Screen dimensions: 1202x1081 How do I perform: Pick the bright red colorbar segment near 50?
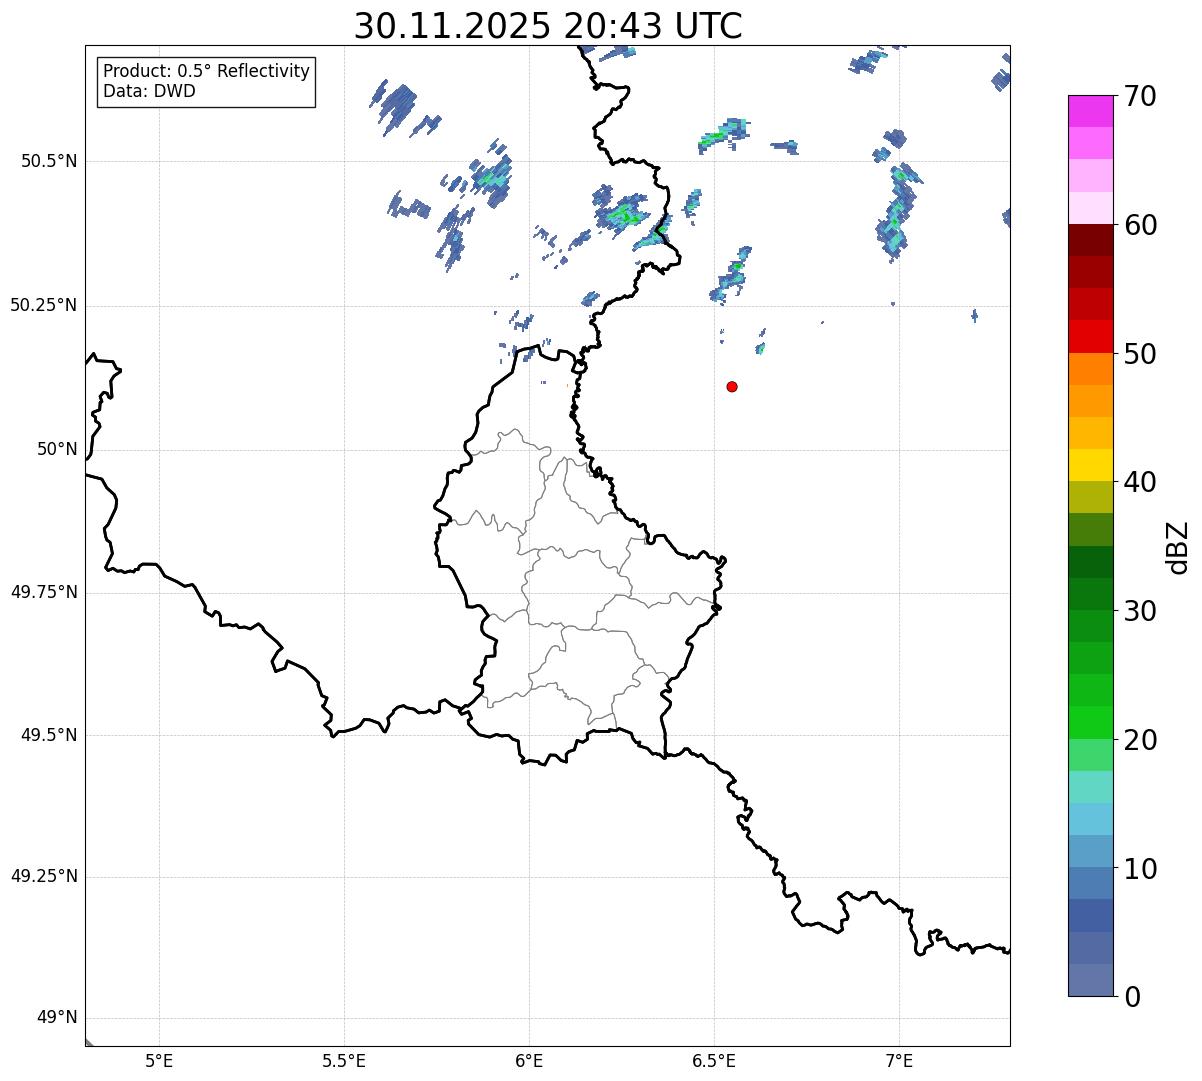pos(1096,336)
